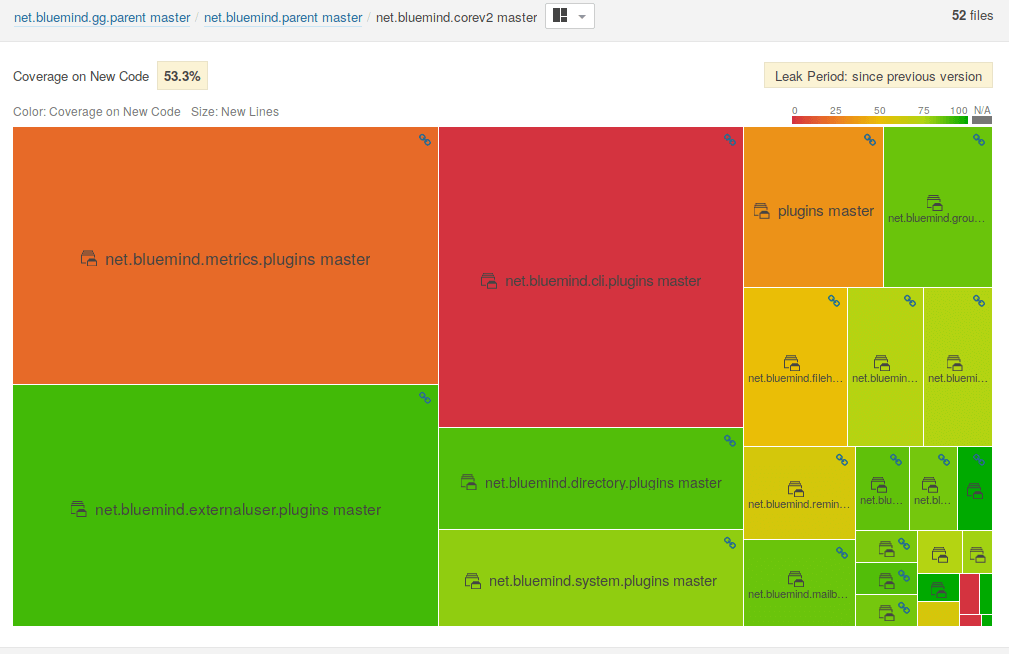Select net.bluemind.directory.plugins master tile
Viewport: 1009px width, 654px height.
[x=591, y=483]
